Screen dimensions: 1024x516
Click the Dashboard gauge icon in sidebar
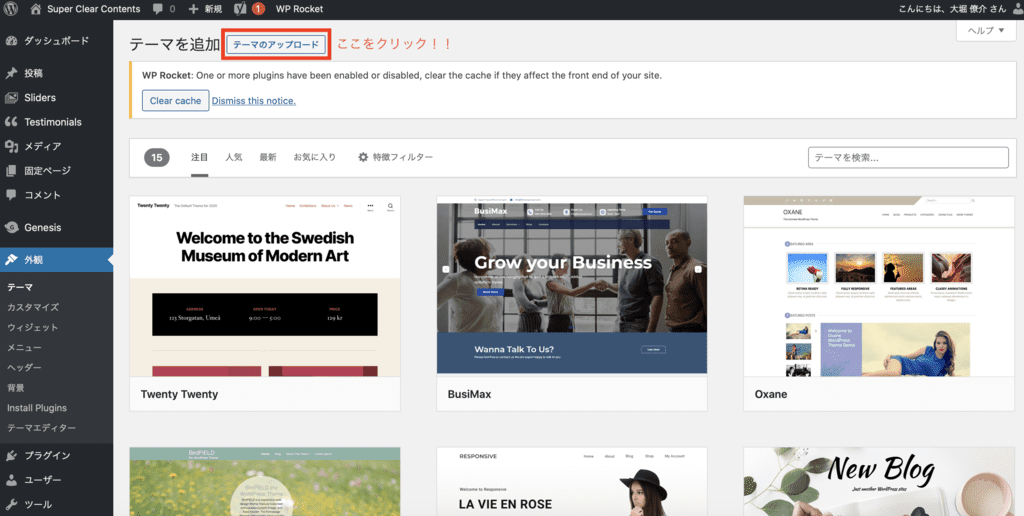[x=11, y=41]
